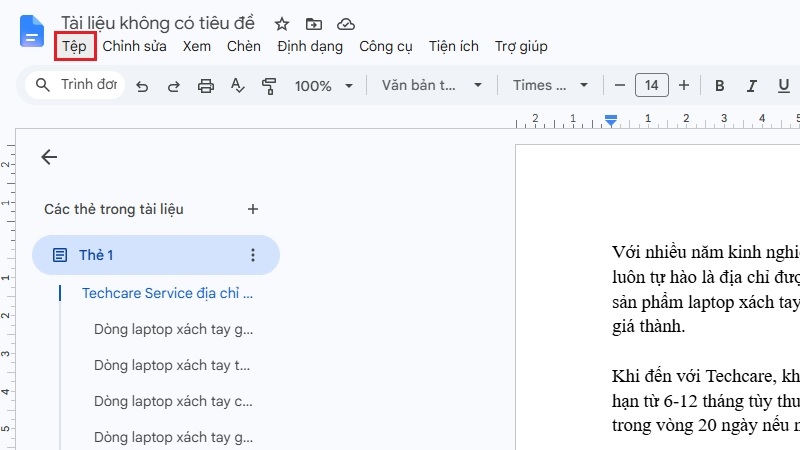Open the Trợ giúp menu
The image size is (800, 450).
coord(521,46)
